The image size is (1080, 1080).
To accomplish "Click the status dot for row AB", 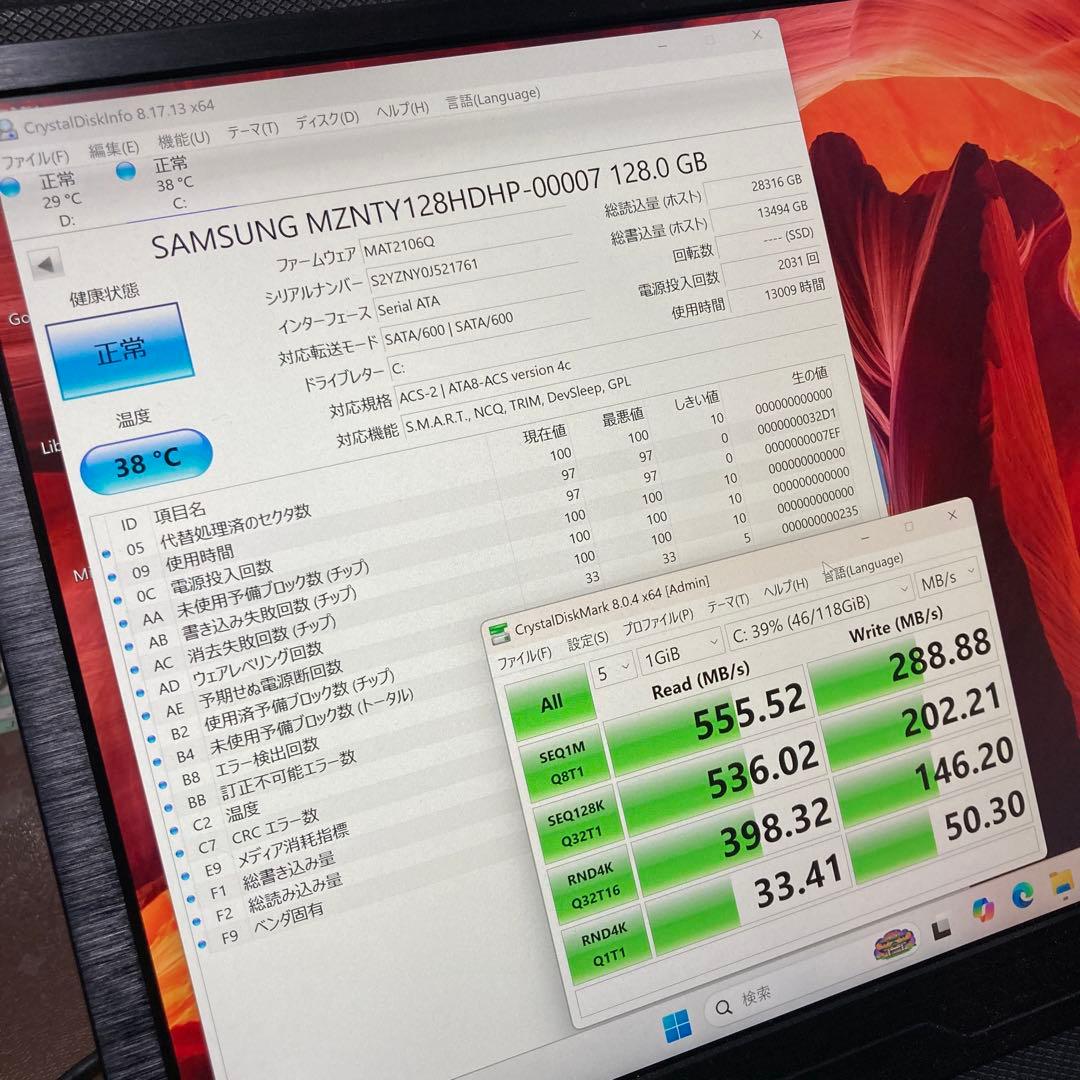I will click(129, 647).
